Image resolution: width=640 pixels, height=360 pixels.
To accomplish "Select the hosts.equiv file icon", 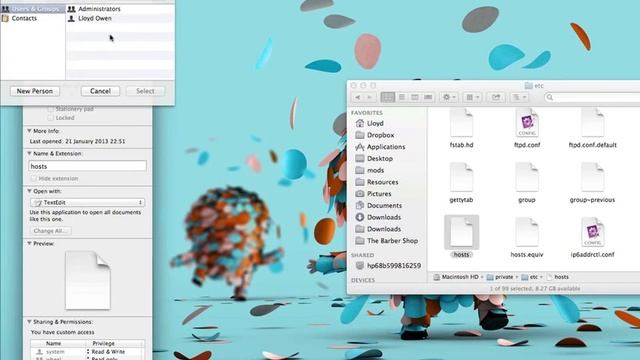I will coord(527,232).
